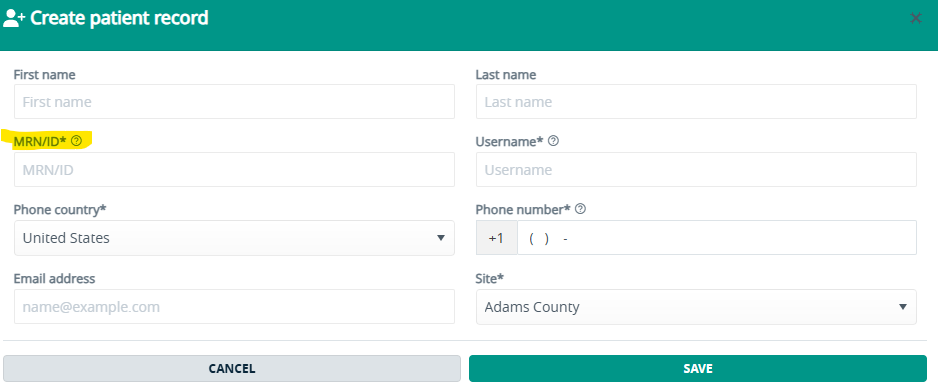Click the First name label
Screen dimensions: 938x392
pos(44,75)
